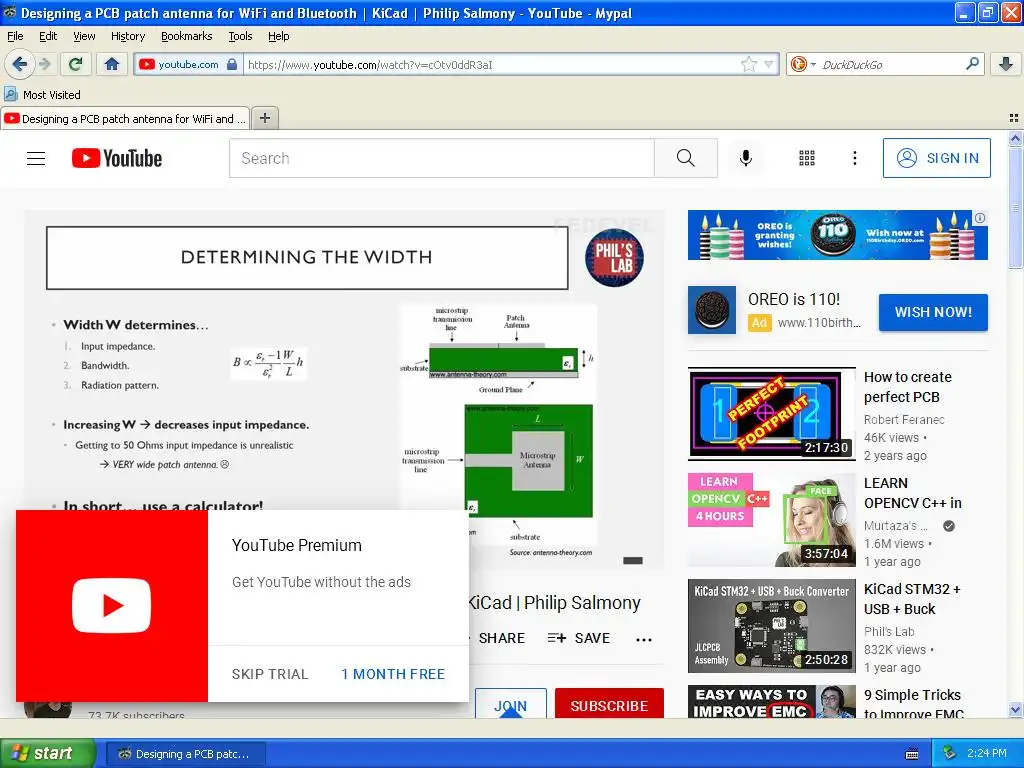The width and height of the screenshot is (1024, 768).
Task: Click the Phil's Lab channel logo on video
Action: click(x=614, y=257)
